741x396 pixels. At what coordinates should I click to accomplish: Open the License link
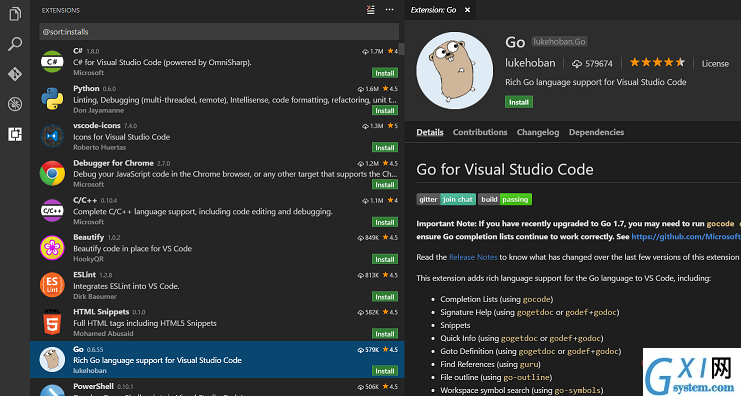tap(715, 63)
